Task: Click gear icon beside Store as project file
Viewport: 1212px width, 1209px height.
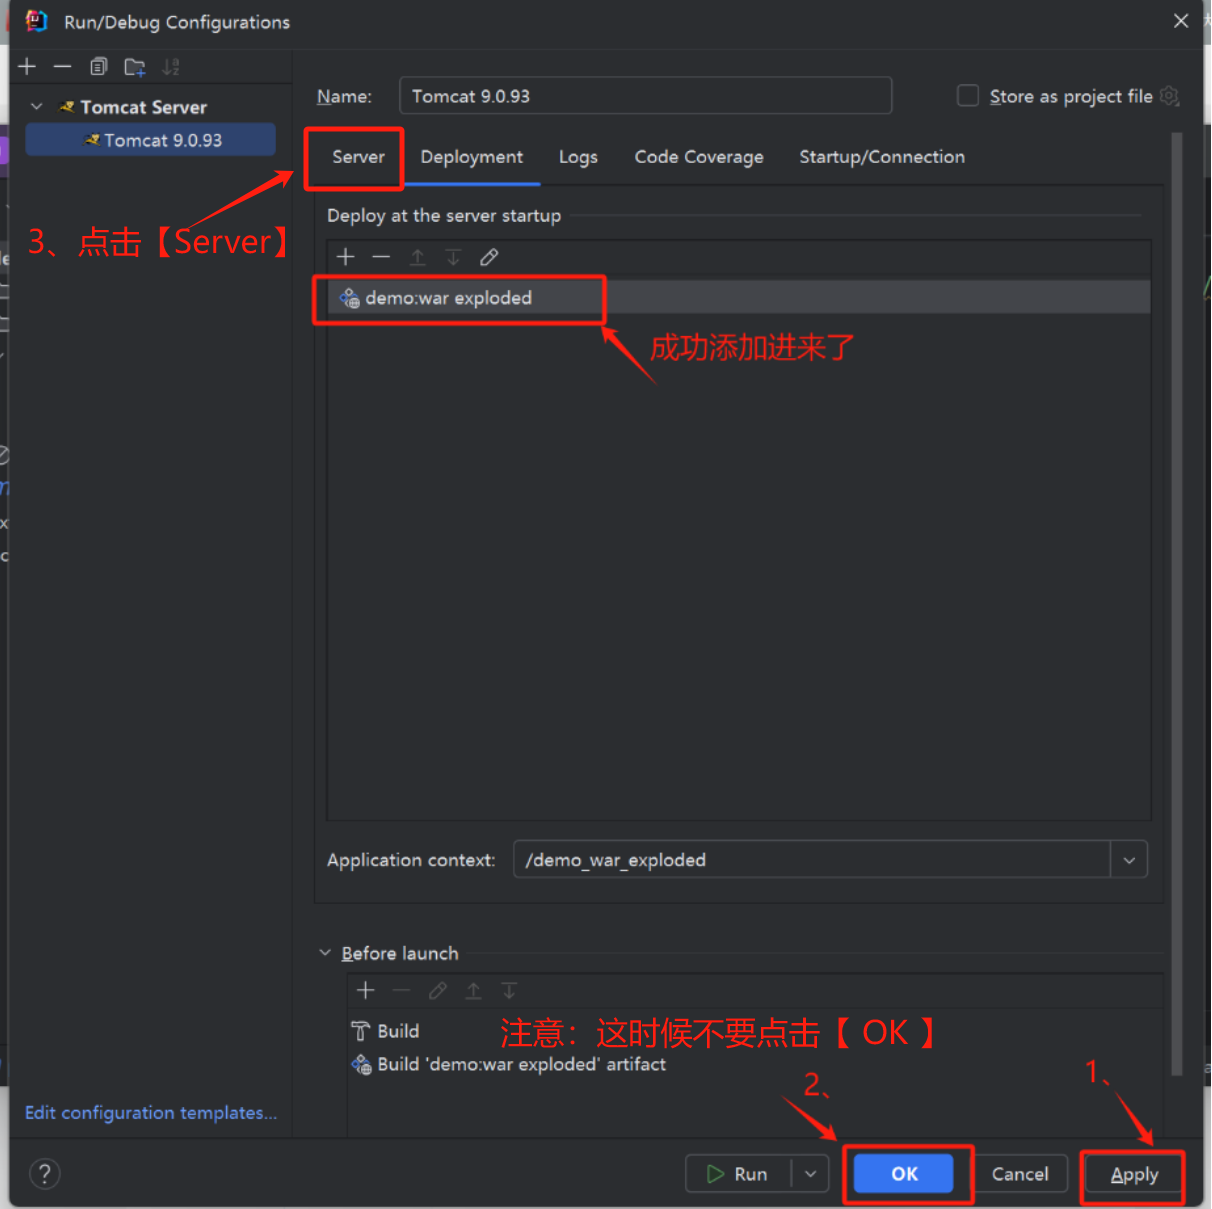Action: point(1169,96)
